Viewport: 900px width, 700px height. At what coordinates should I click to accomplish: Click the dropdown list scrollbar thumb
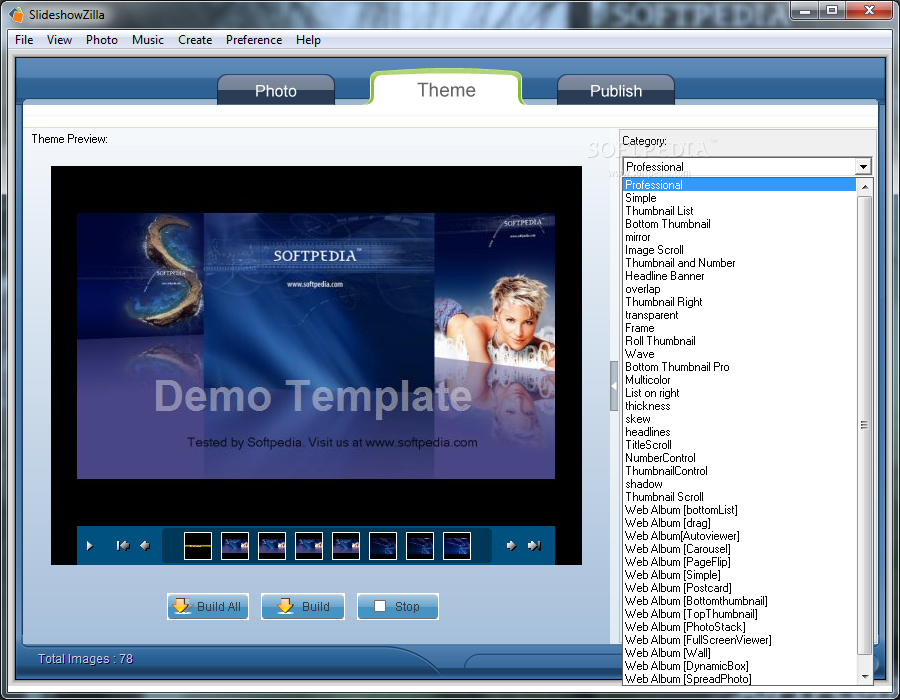[864, 425]
